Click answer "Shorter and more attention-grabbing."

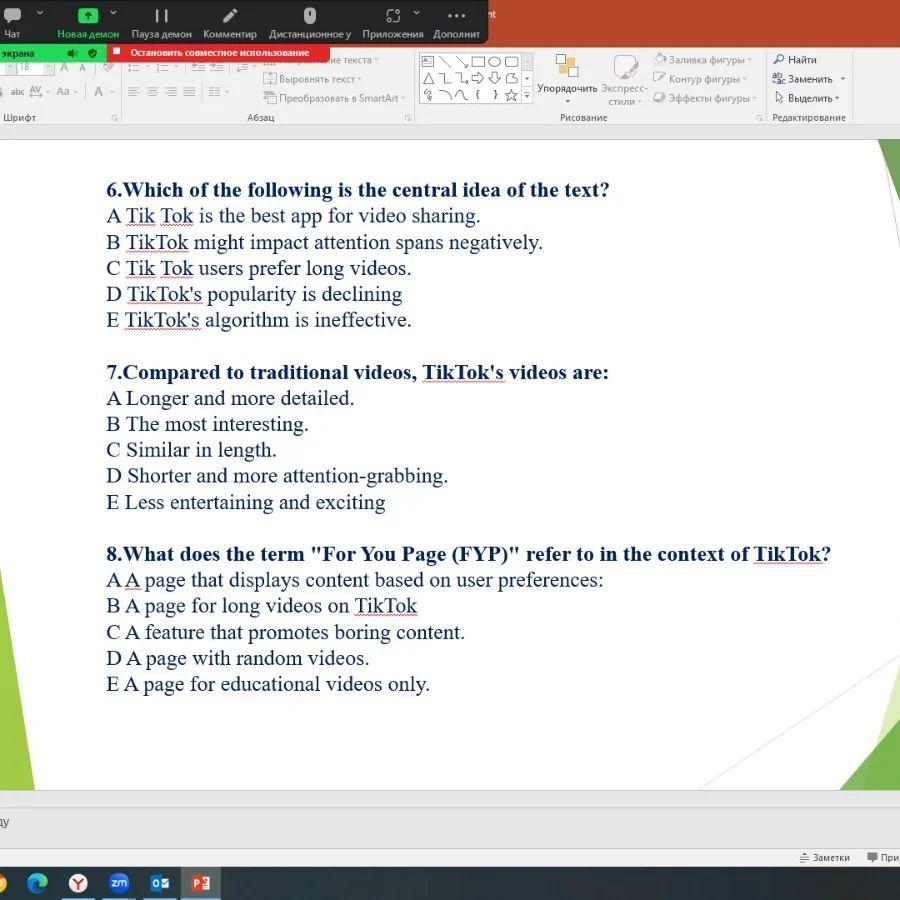pyautogui.click(x=288, y=476)
